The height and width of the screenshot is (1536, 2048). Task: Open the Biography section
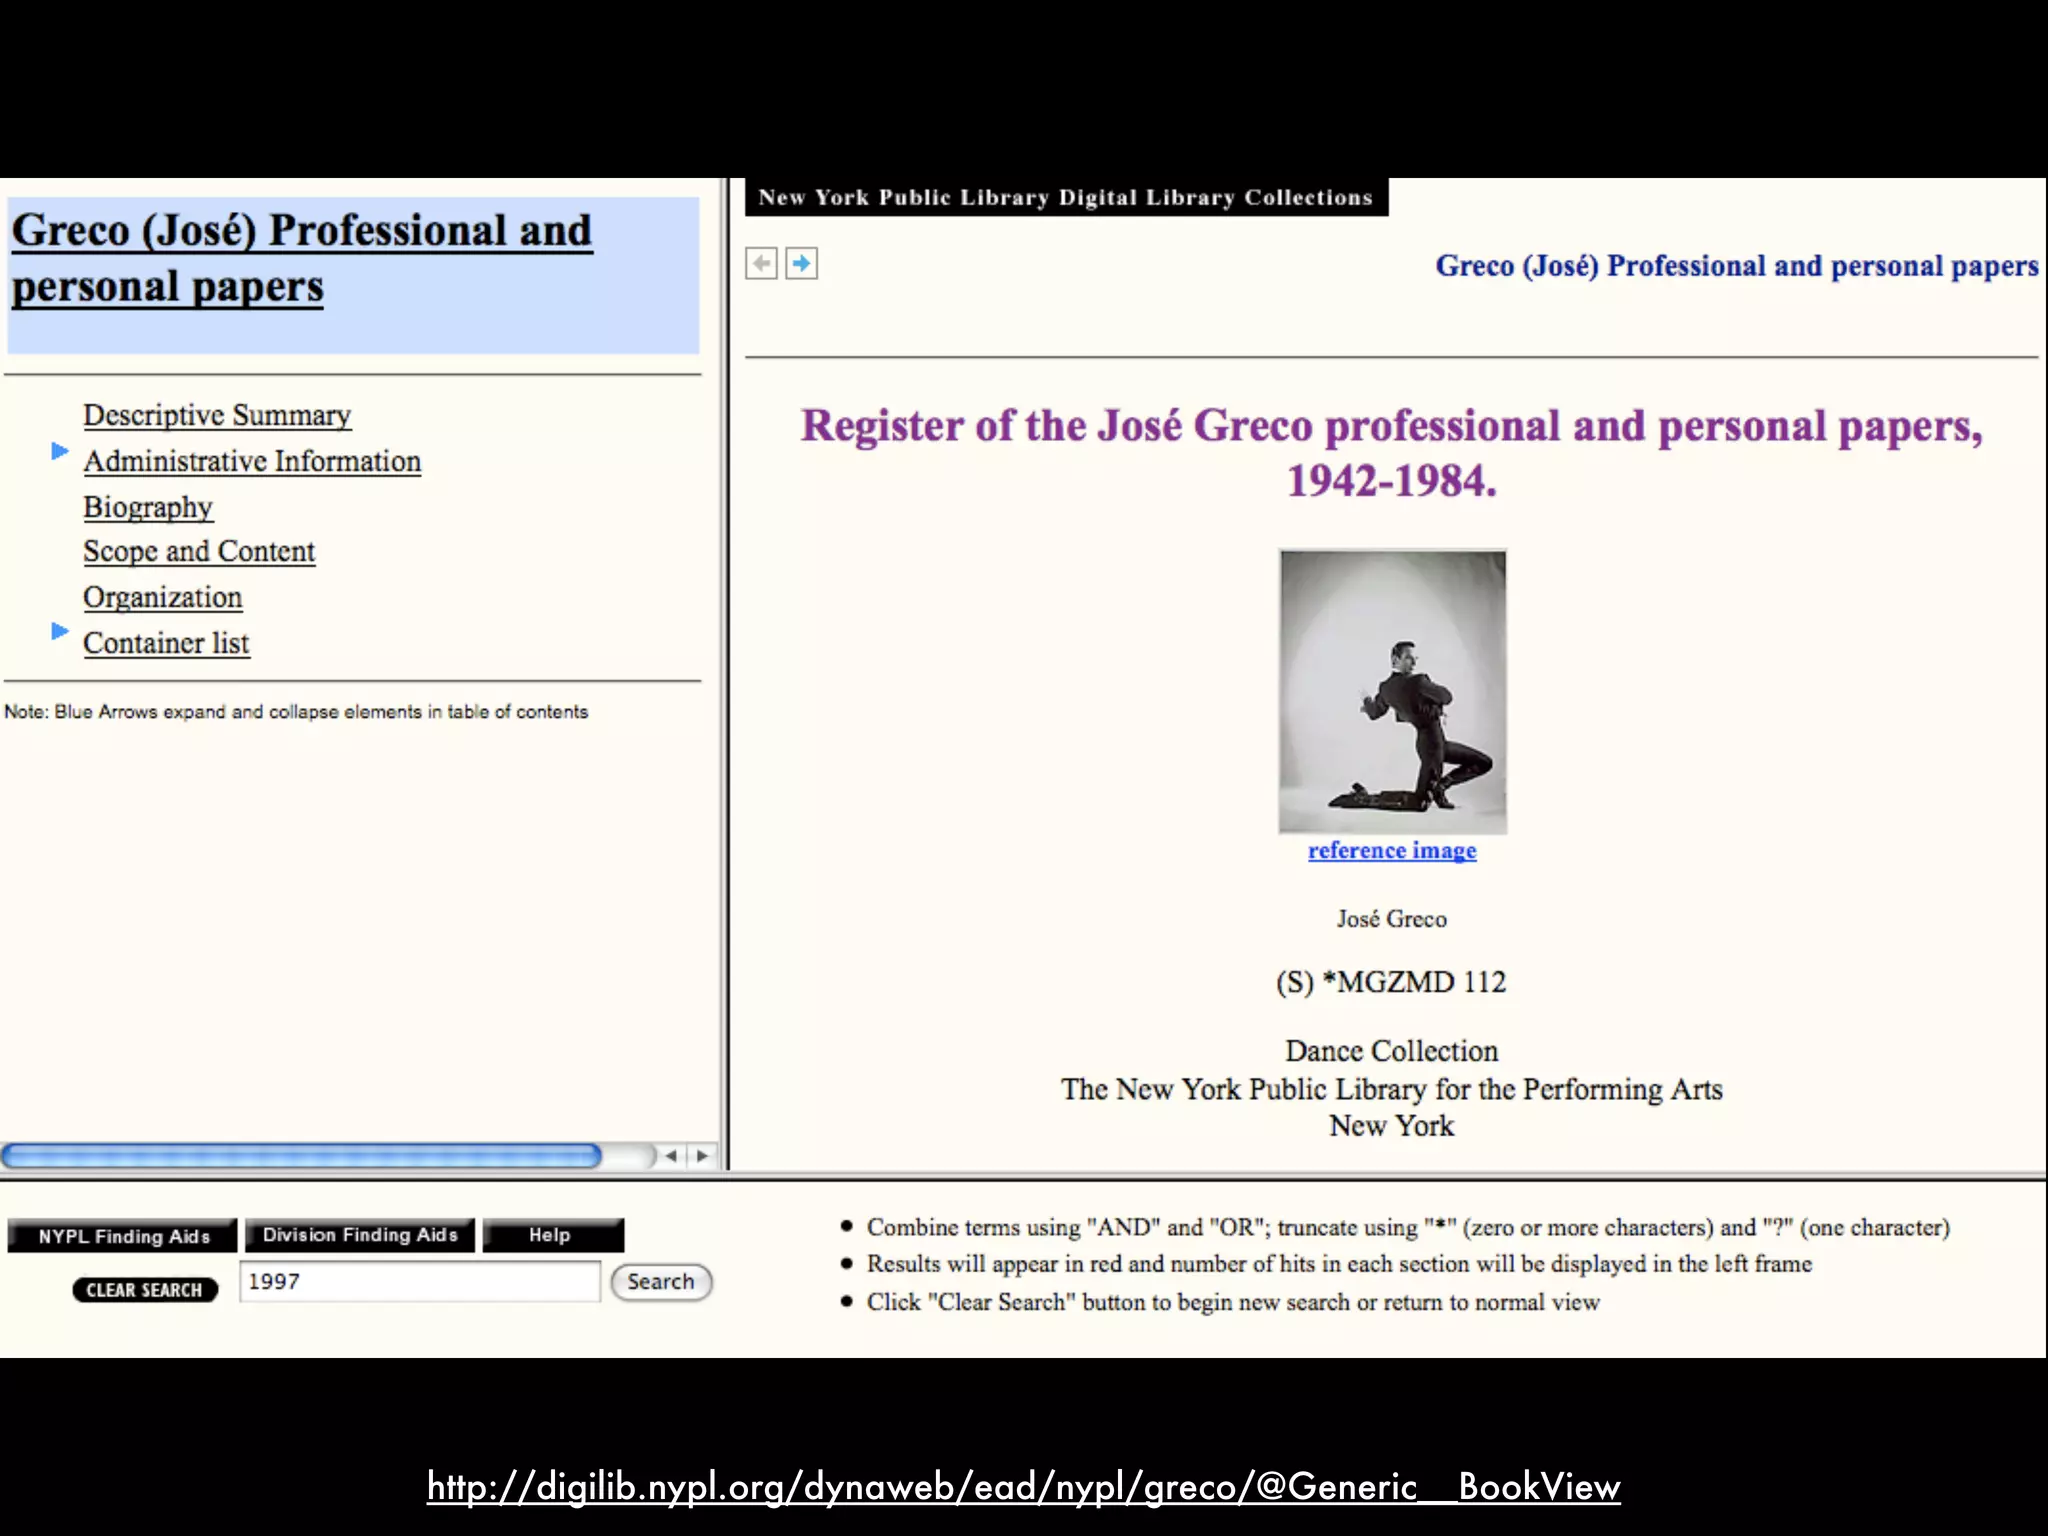coord(148,507)
